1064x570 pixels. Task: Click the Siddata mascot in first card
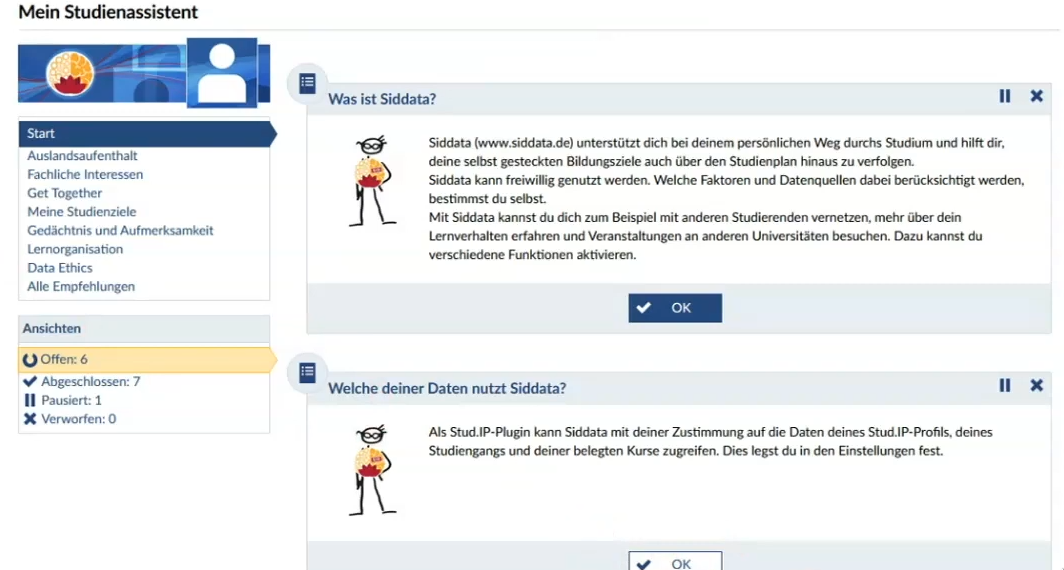tap(372, 181)
